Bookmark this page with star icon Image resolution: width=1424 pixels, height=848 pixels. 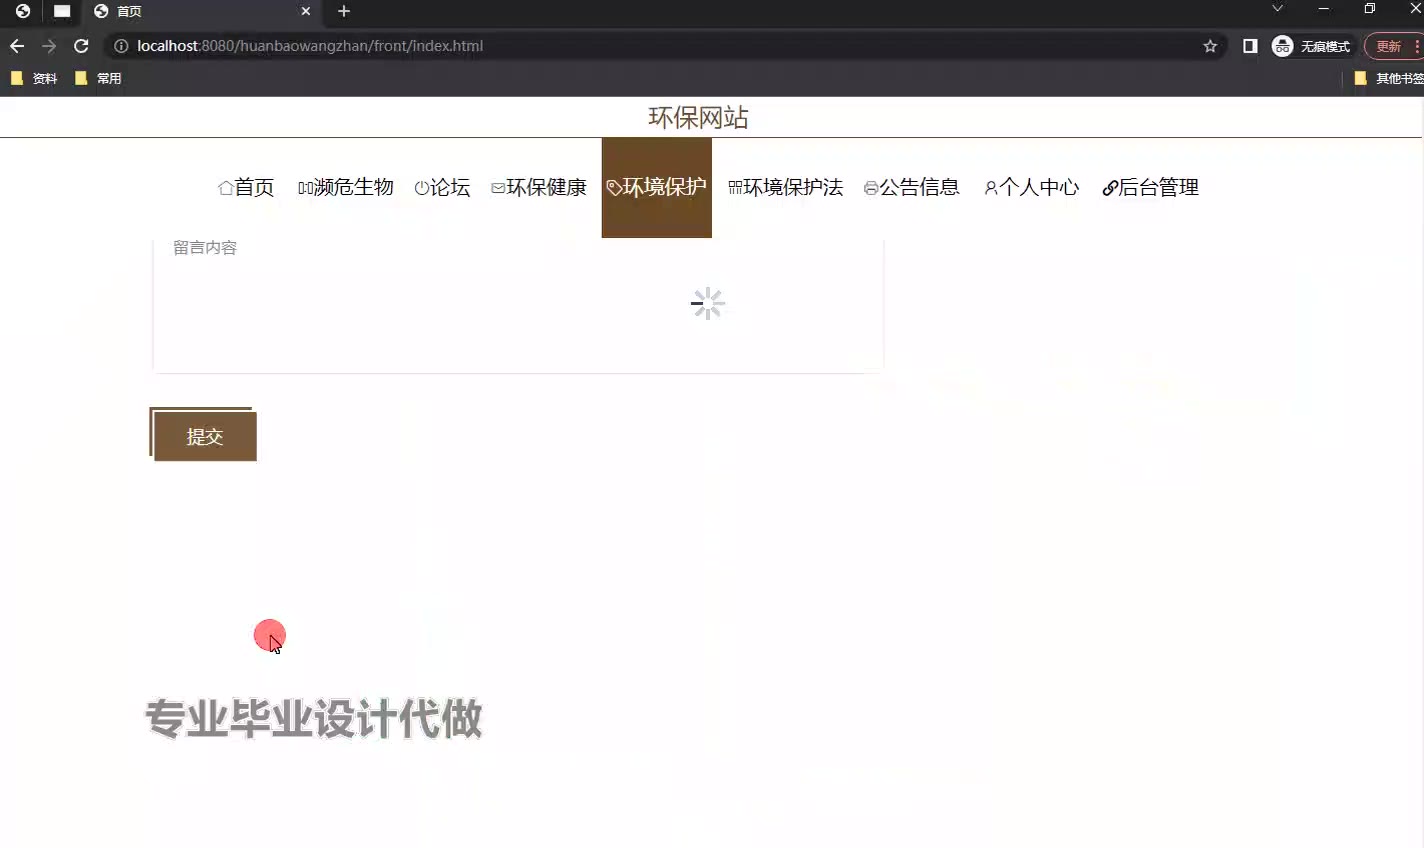1210,46
